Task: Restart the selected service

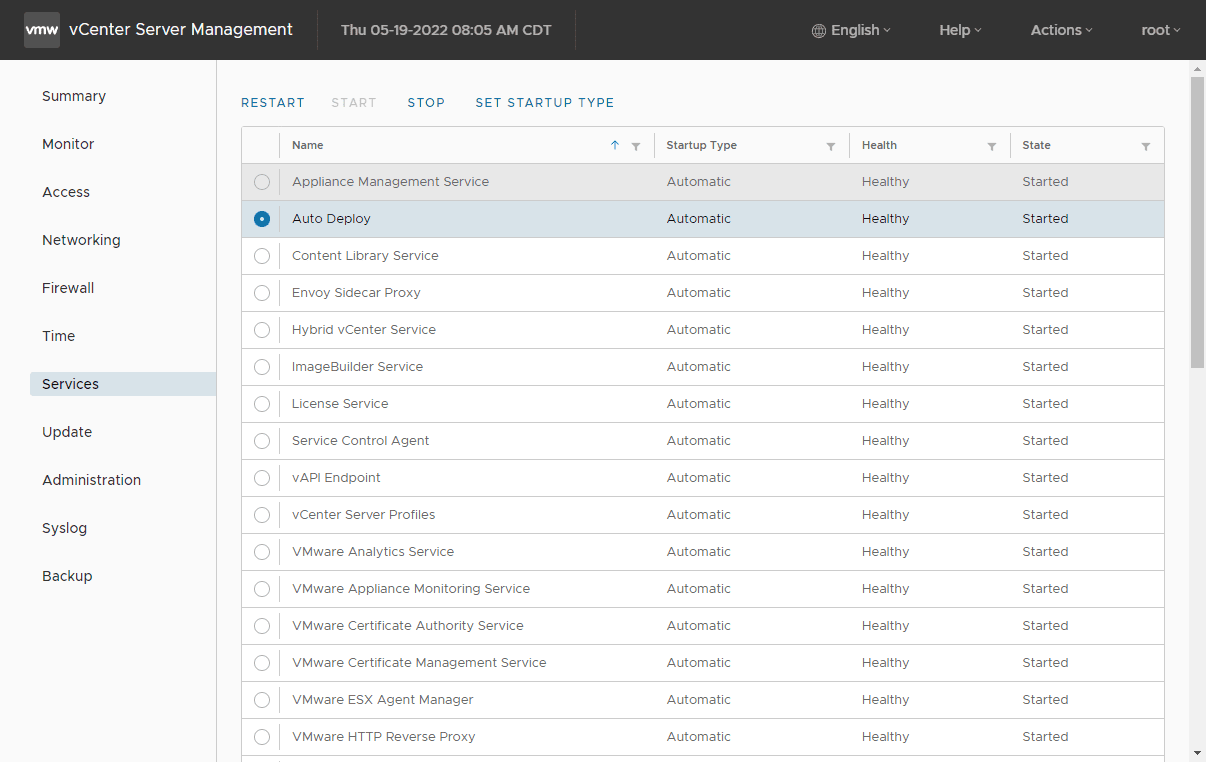Action: click(x=272, y=103)
